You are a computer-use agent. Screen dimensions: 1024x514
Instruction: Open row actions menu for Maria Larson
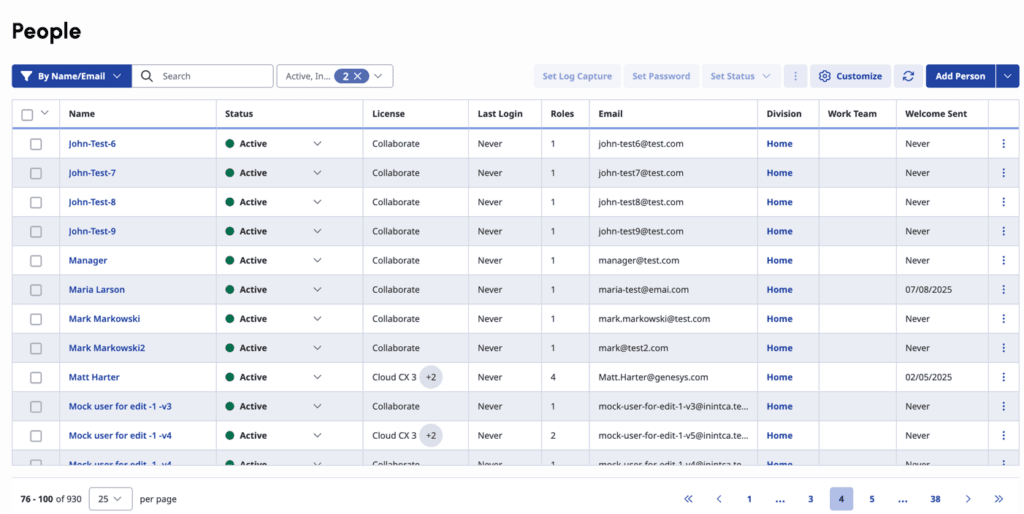click(x=1003, y=289)
